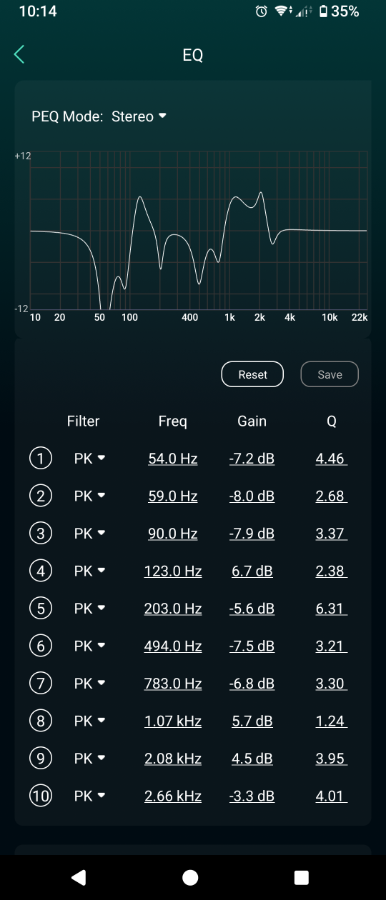Select the filter 10 circled number icon
386x900 pixels.
click(x=40, y=796)
